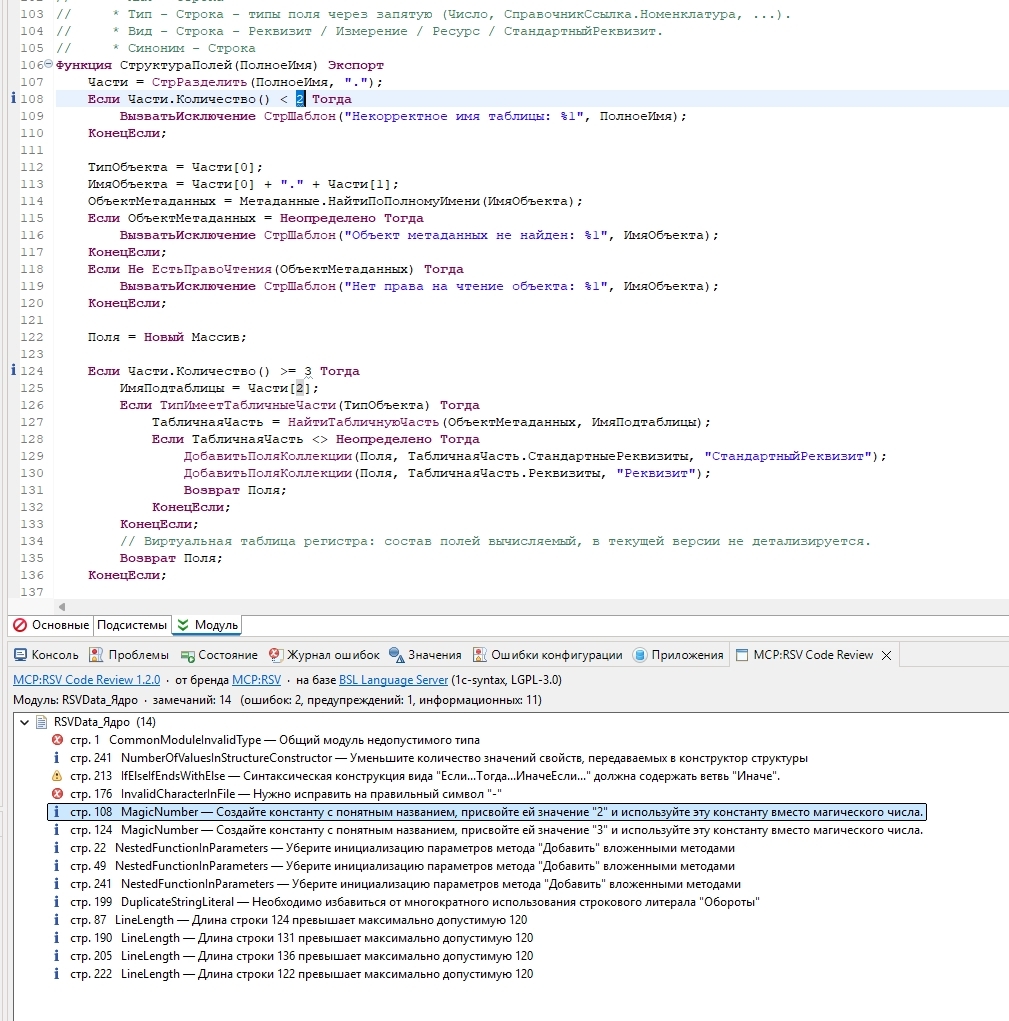Click the Состояние tab icon
Image resolution: width=1009 pixels, height=1021 pixels.
[x=187, y=656]
